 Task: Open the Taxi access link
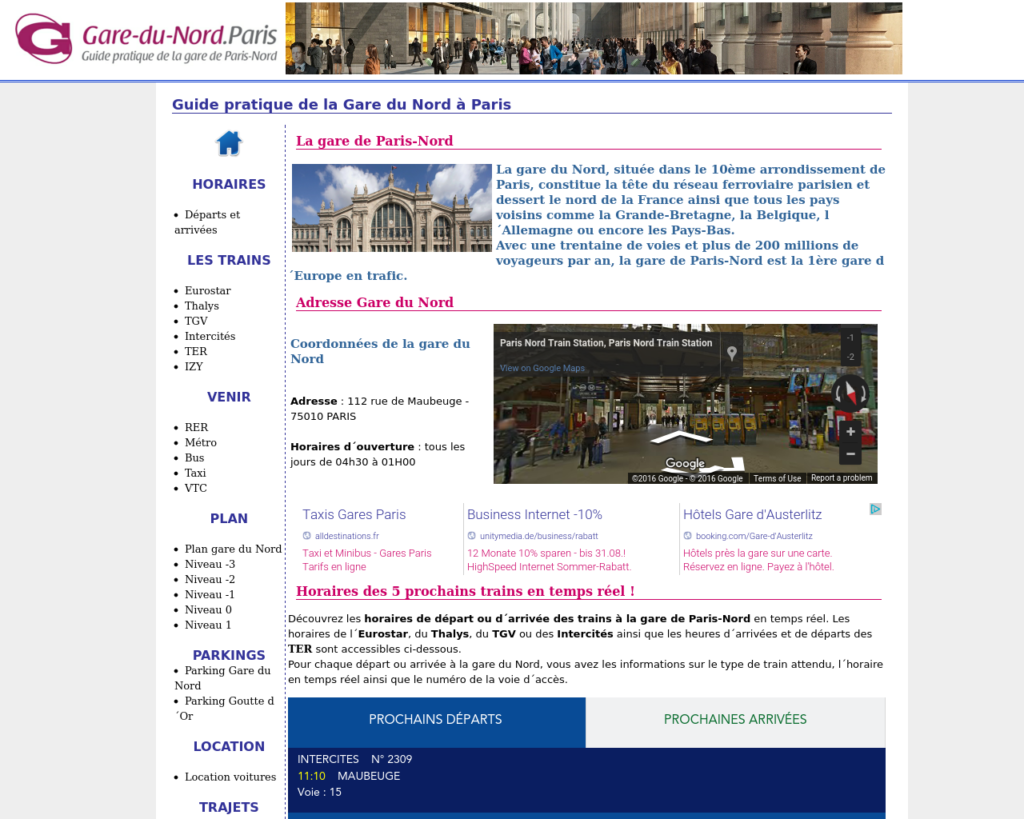click(195, 473)
